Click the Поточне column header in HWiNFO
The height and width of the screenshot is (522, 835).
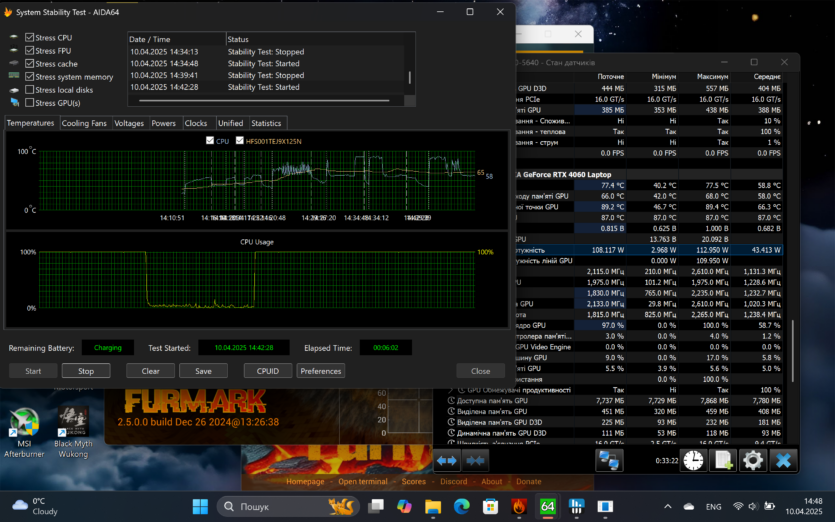click(610, 77)
